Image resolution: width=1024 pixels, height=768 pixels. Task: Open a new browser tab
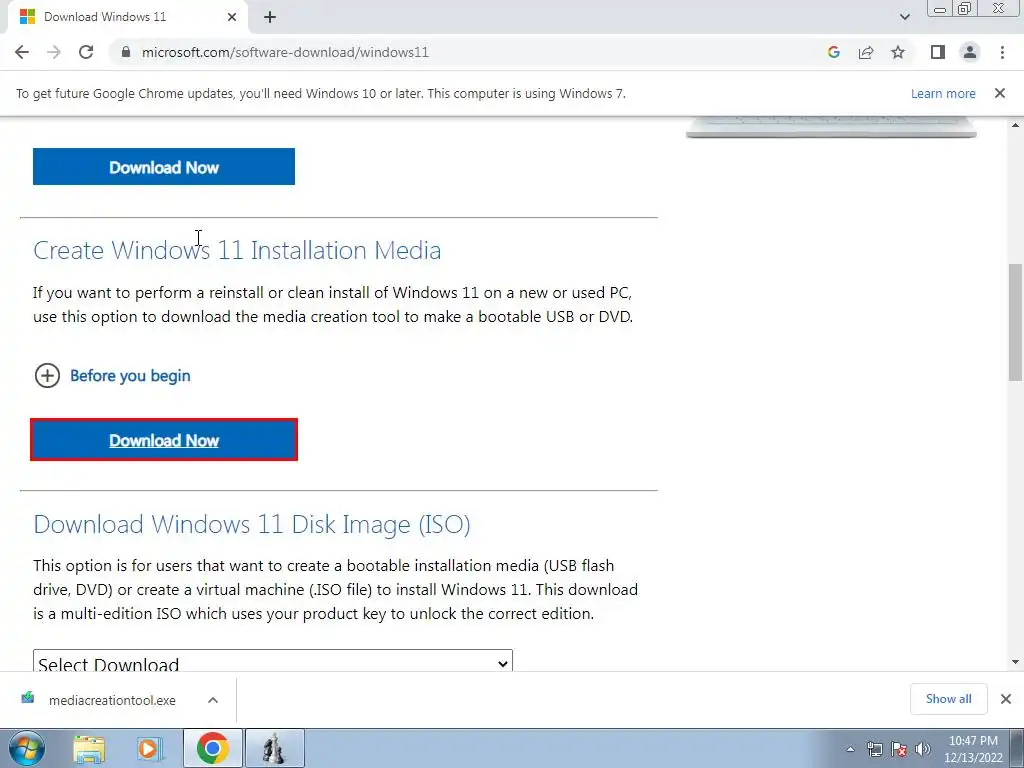270,17
